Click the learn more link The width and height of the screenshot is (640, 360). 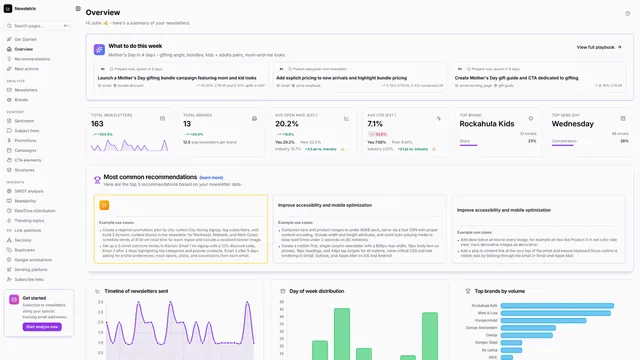(211, 178)
